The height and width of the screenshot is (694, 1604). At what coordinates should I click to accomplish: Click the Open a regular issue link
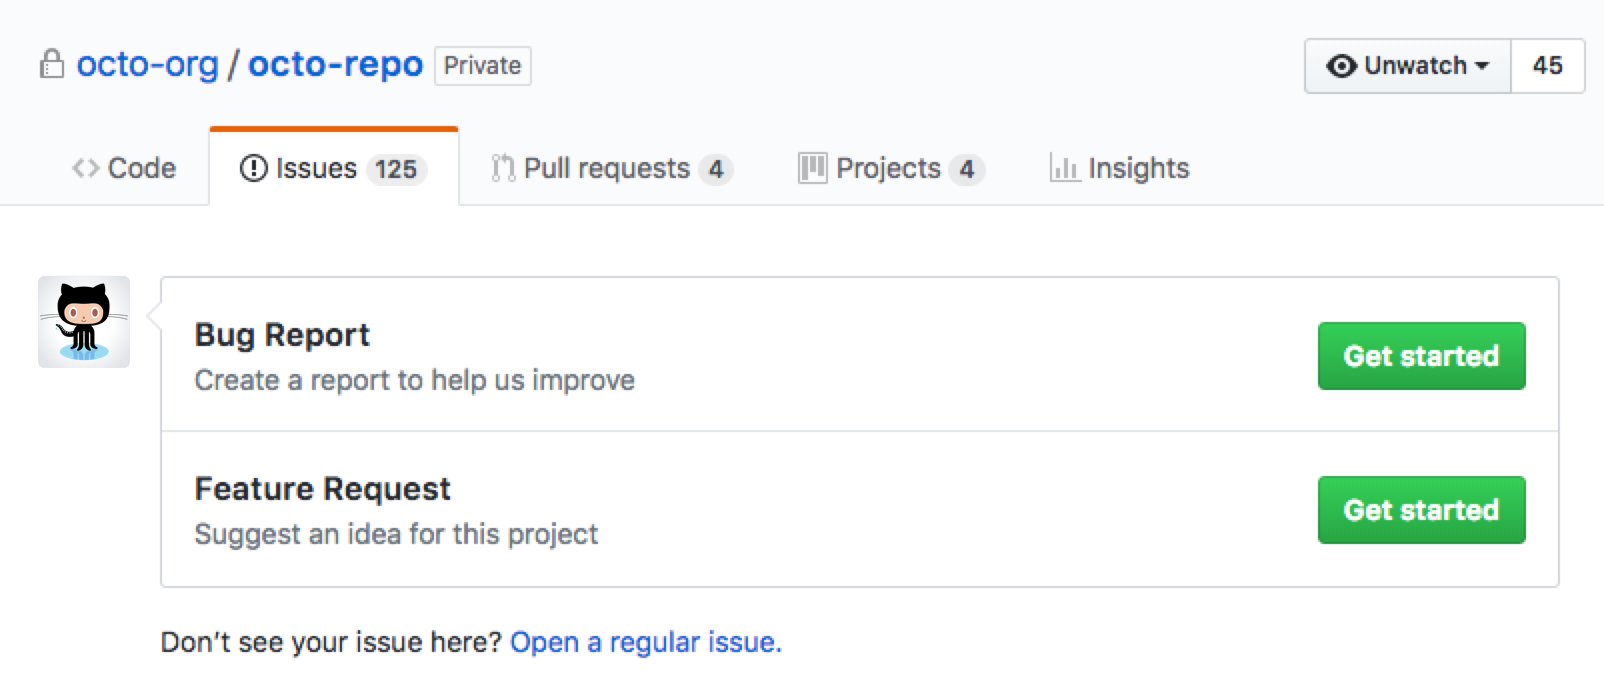tap(646, 642)
